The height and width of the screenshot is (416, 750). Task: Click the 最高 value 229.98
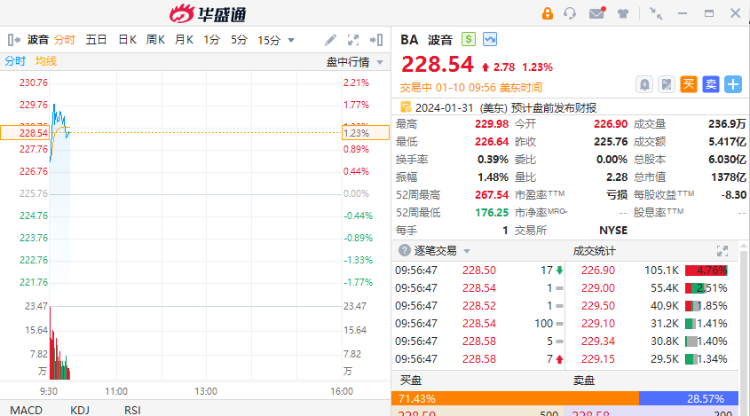pos(492,124)
